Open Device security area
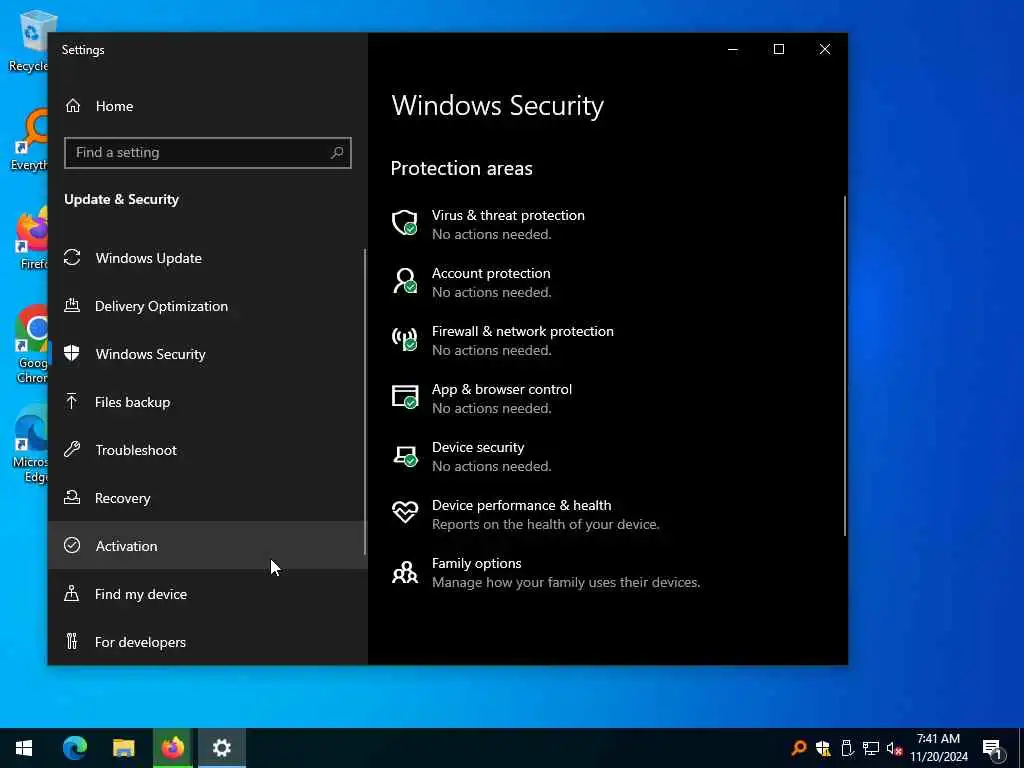The height and width of the screenshot is (768, 1024). pos(472,456)
